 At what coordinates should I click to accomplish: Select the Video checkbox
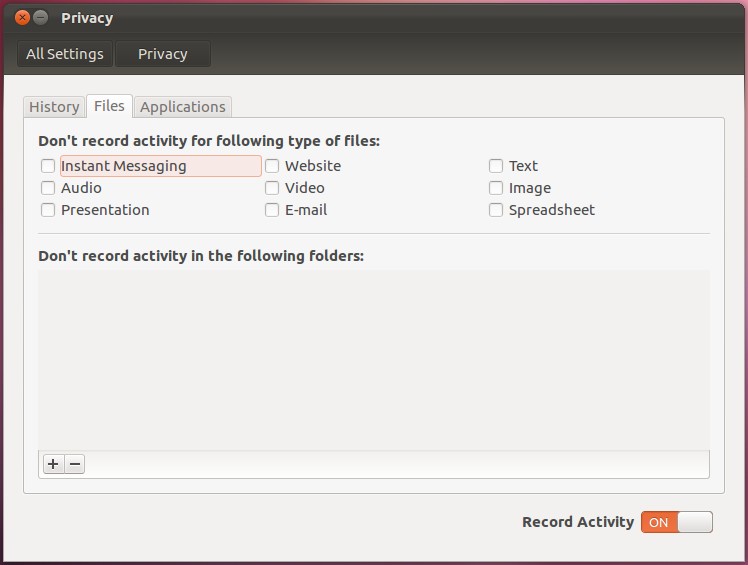(272, 188)
